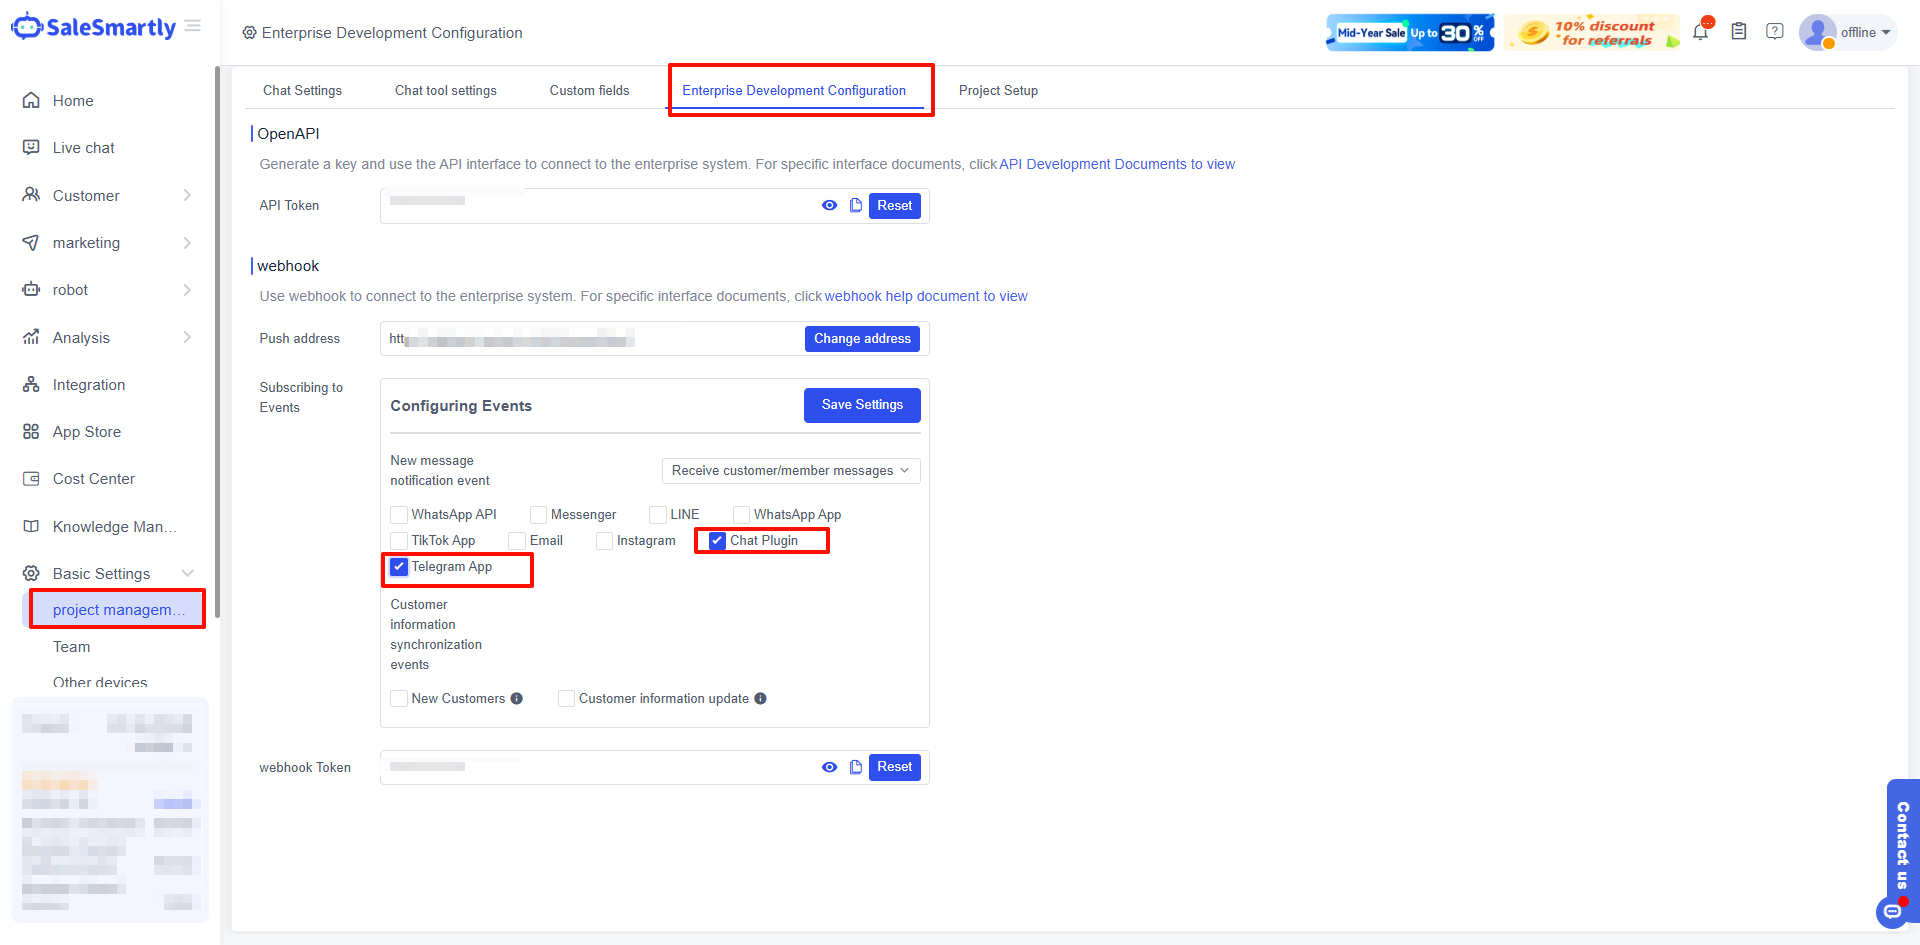Enable the Instagram checkbox
The width and height of the screenshot is (1920, 945).
[x=605, y=541]
